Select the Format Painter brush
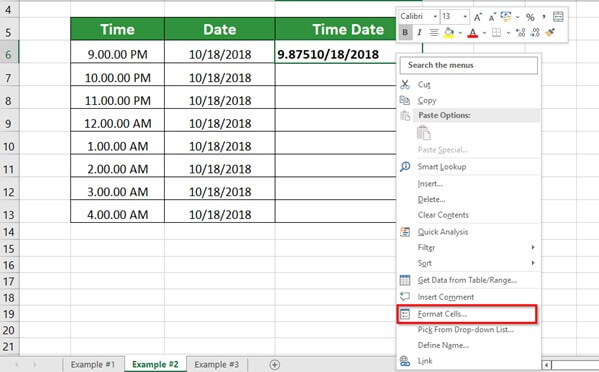 click(x=550, y=33)
